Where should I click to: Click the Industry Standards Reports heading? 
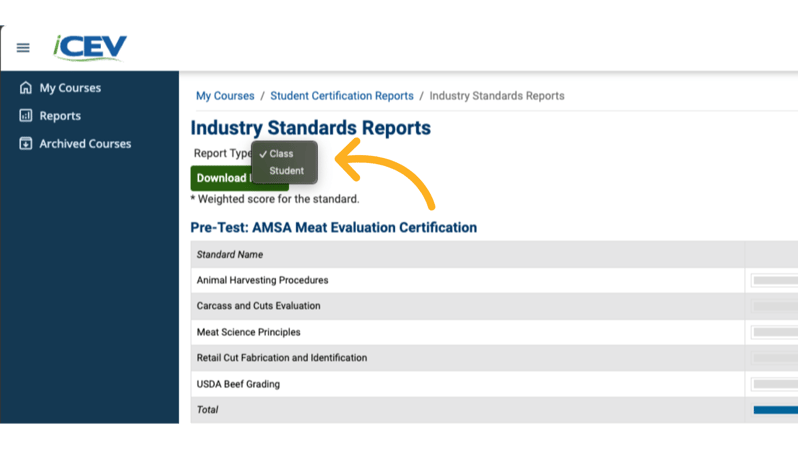[x=310, y=128]
